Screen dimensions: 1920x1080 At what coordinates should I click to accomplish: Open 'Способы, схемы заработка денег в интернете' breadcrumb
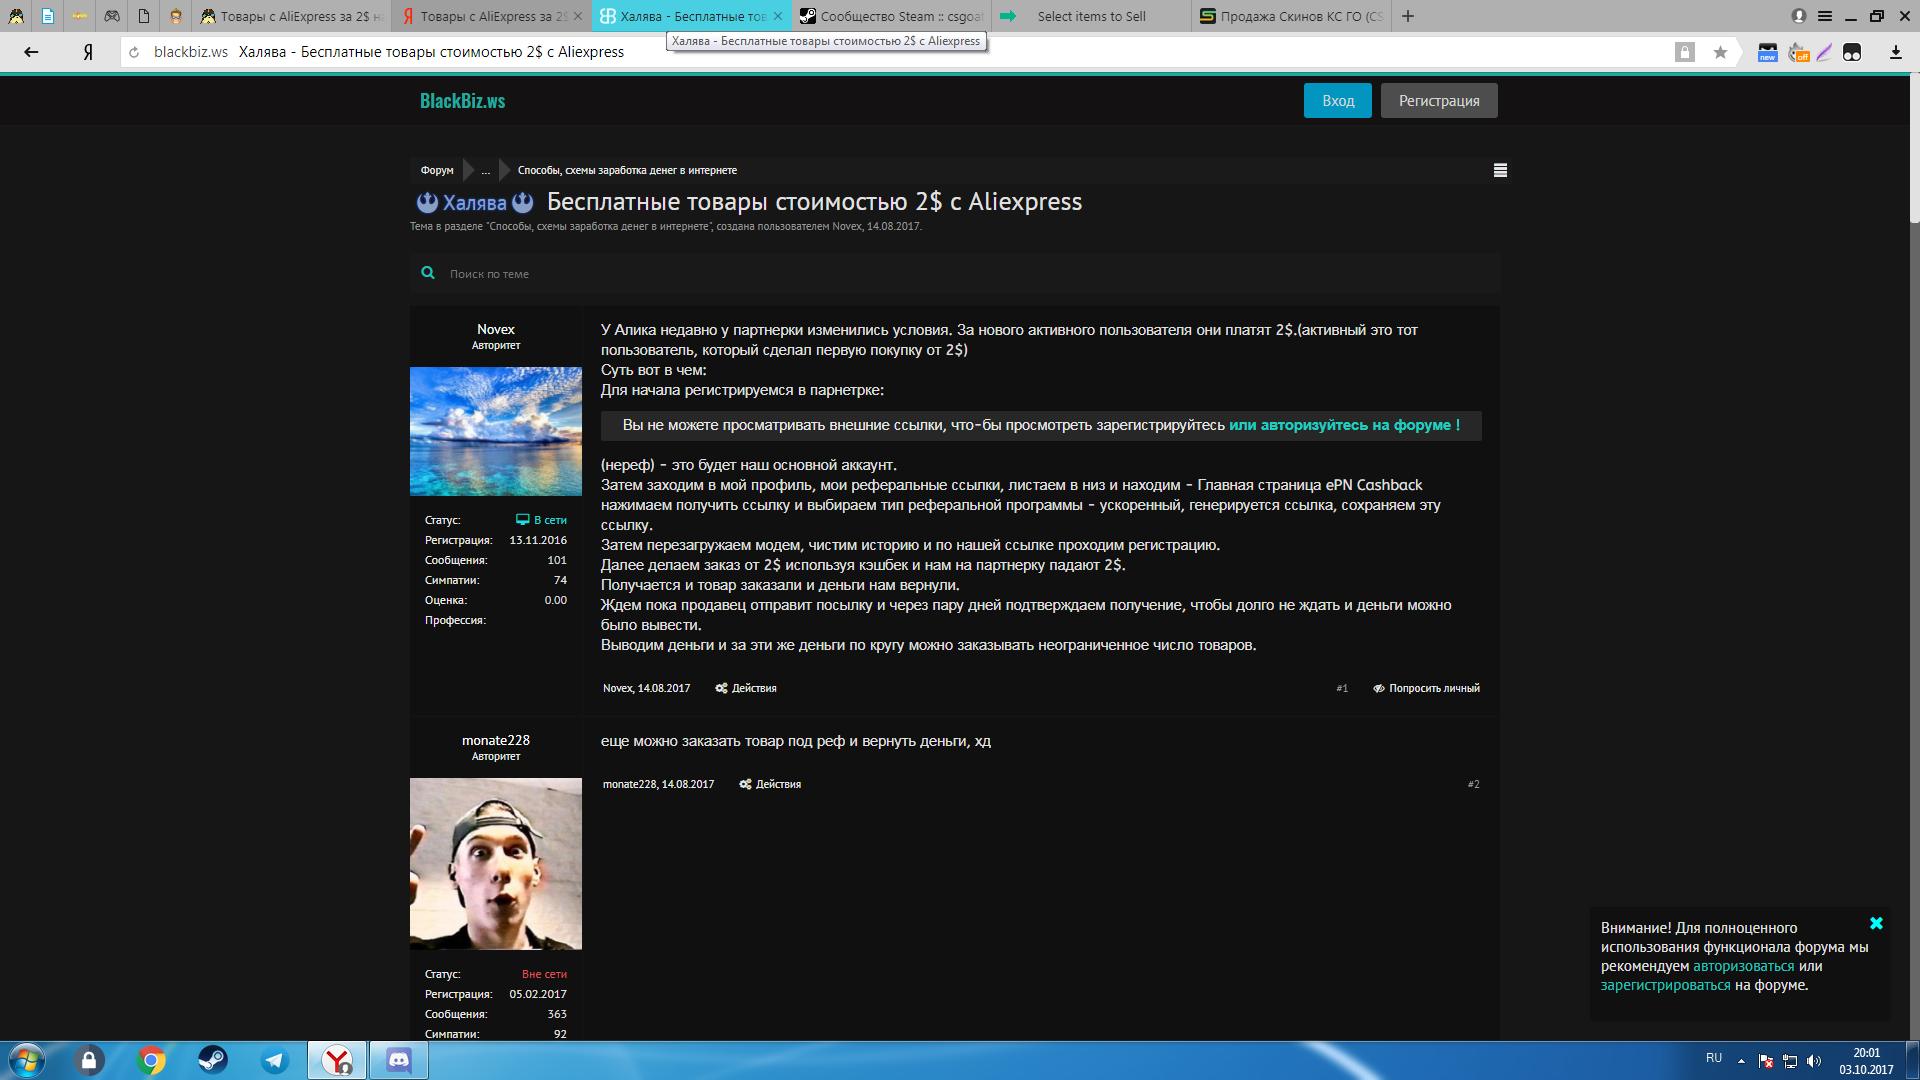pyautogui.click(x=627, y=170)
